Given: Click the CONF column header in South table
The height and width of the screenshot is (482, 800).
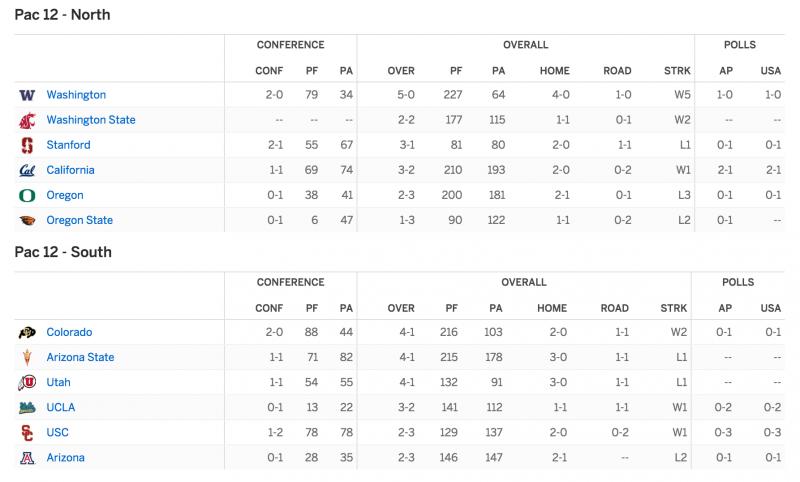Looking at the screenshot, I should [269, 308].
